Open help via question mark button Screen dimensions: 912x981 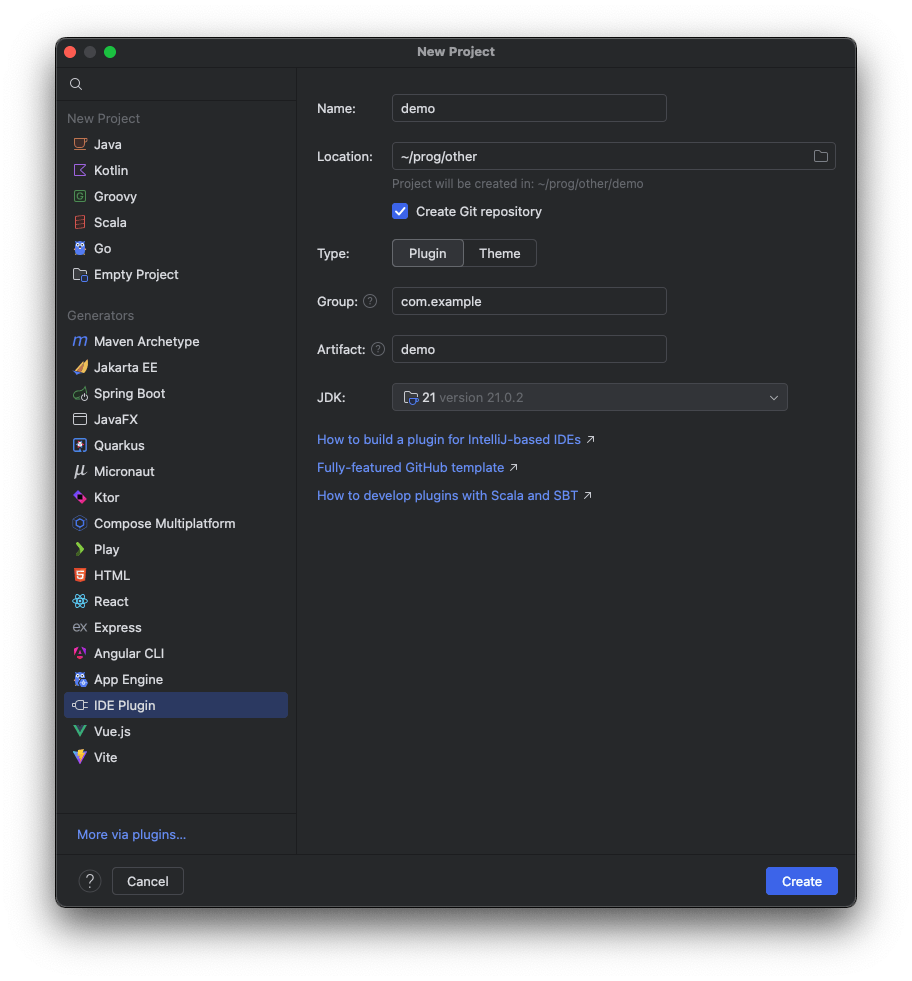click(x=90, y=881)
